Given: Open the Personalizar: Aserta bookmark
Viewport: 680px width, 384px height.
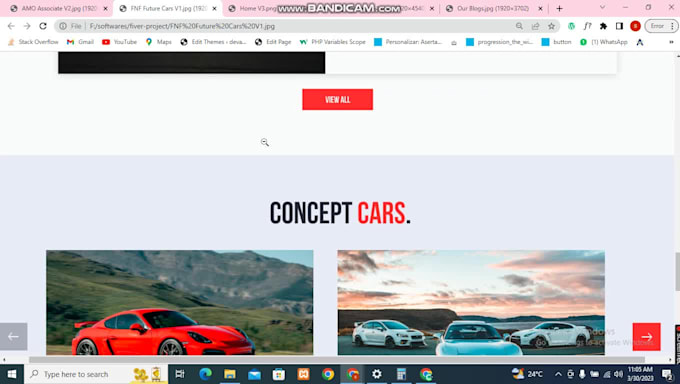Looking at the screenshot, I should coord(408,42).
